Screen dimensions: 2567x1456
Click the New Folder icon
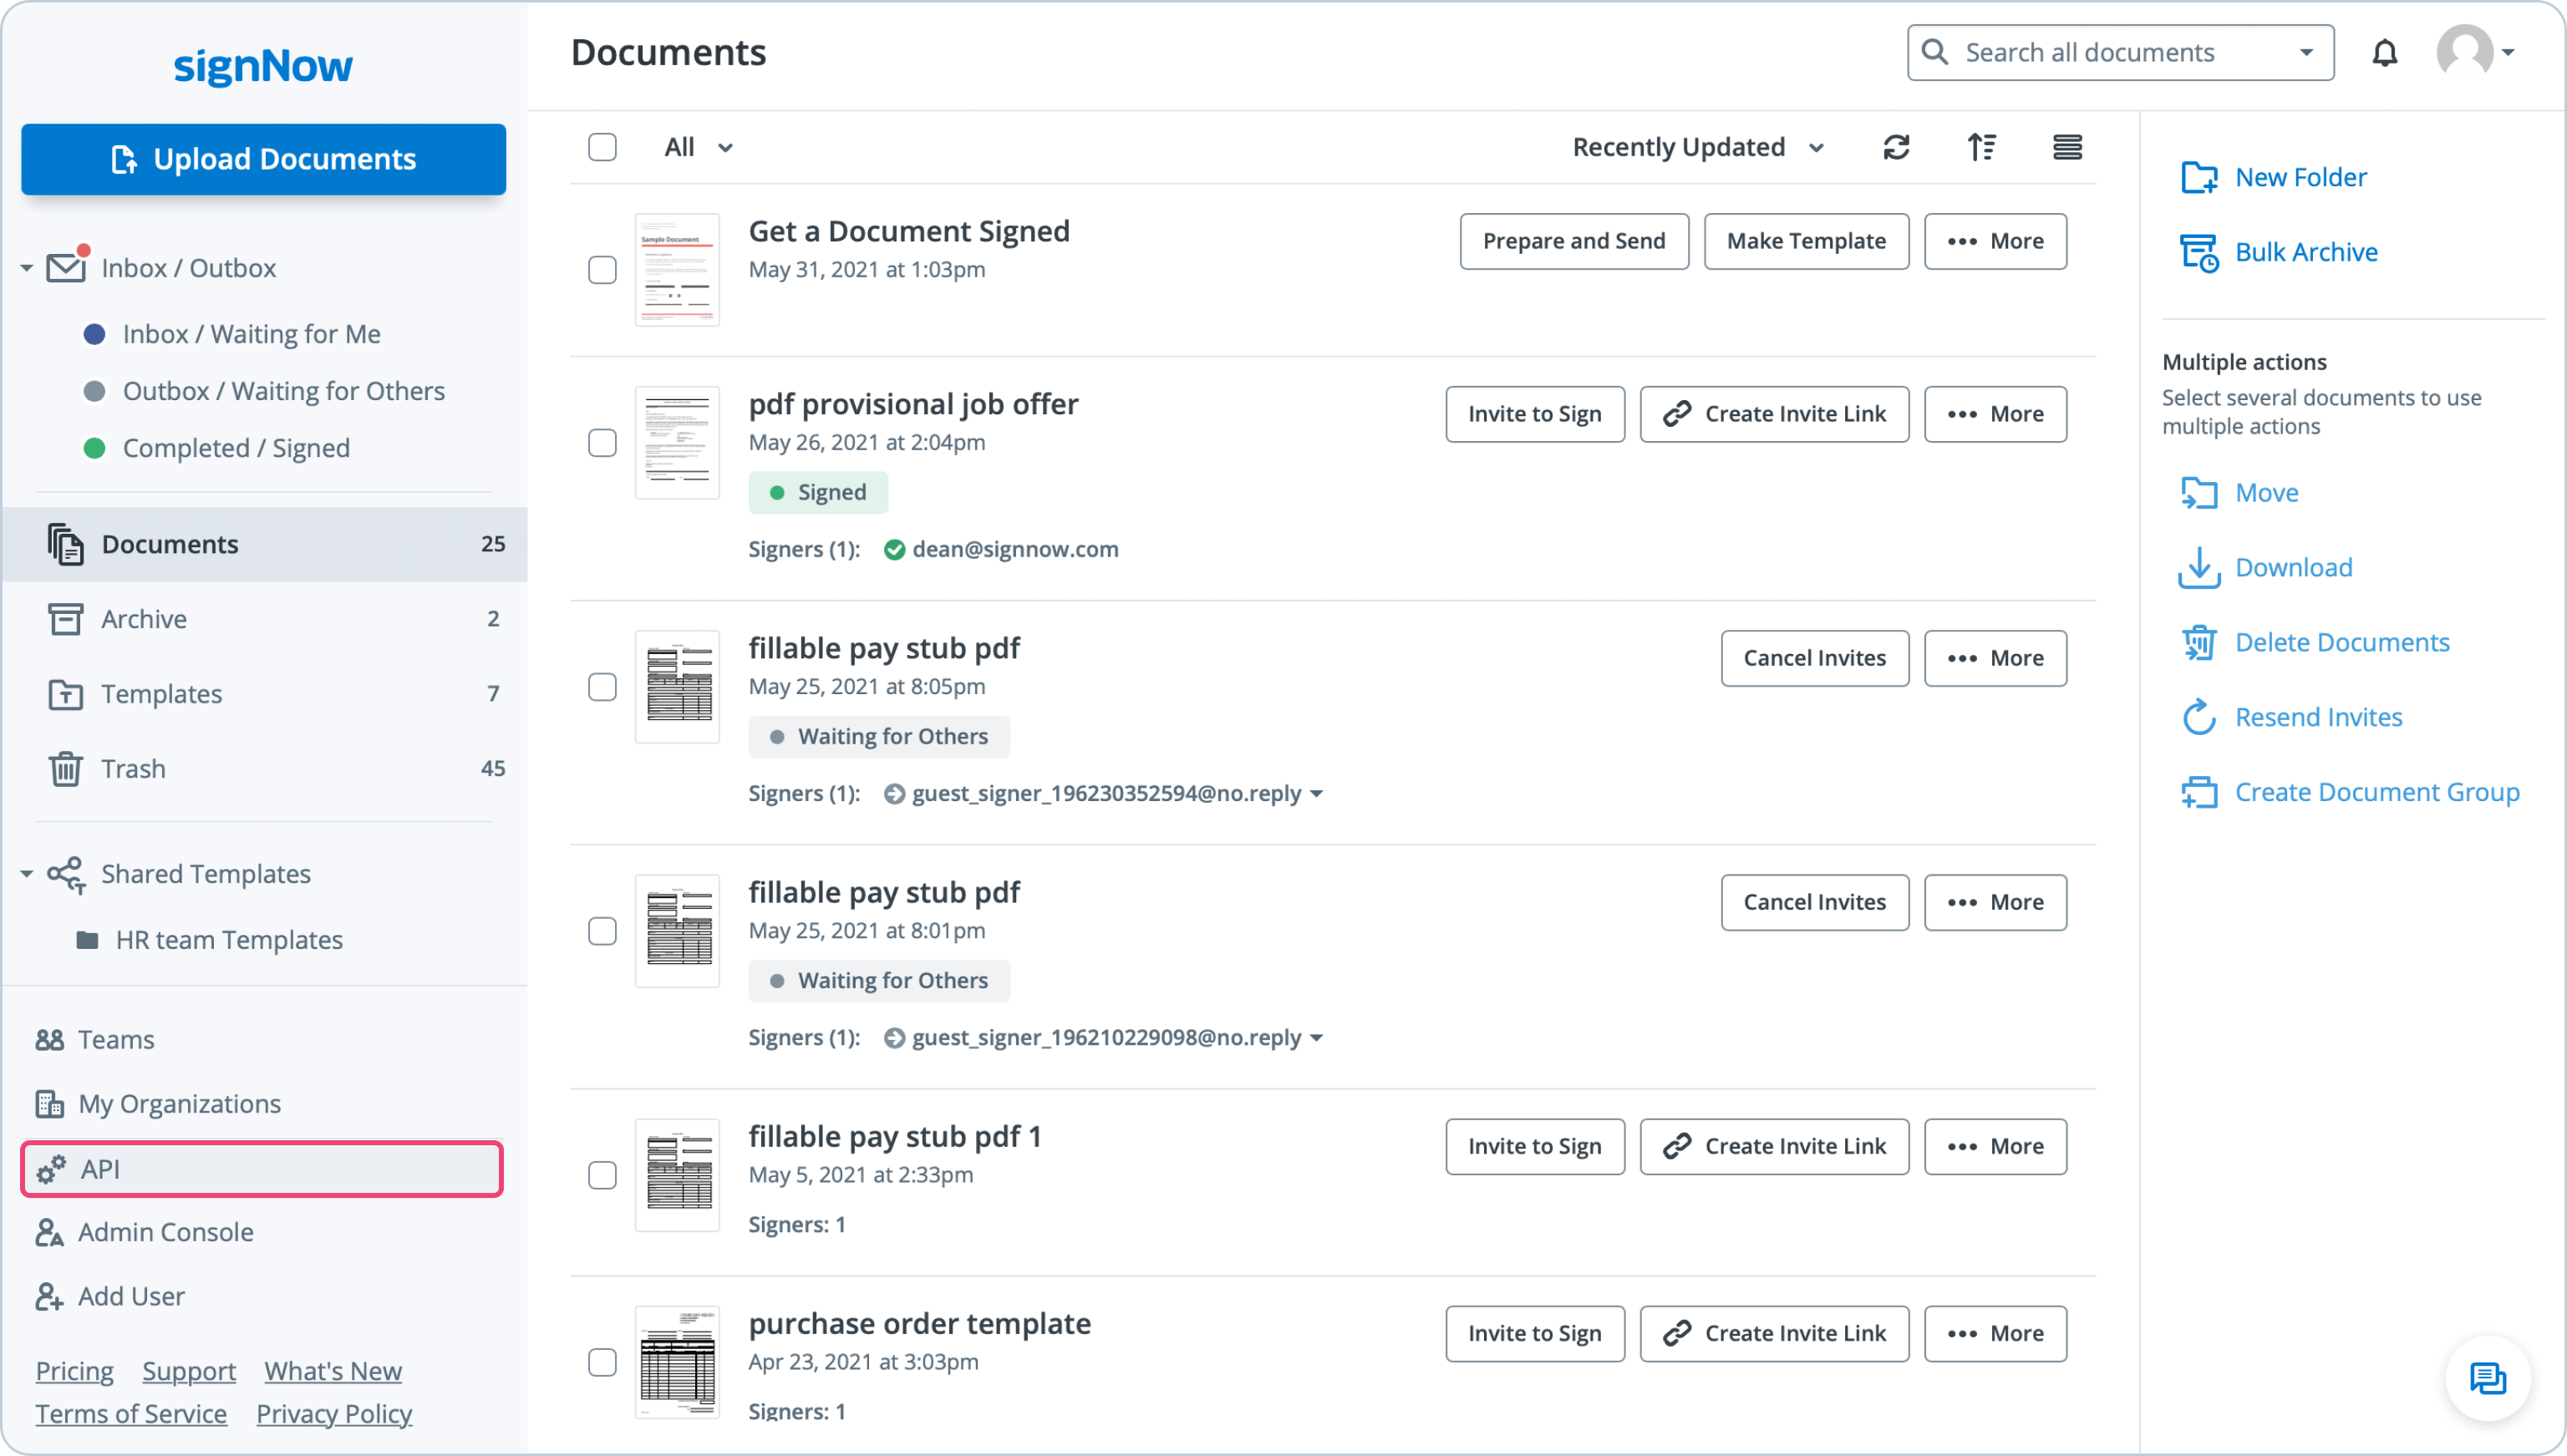tap(2199, 177)
